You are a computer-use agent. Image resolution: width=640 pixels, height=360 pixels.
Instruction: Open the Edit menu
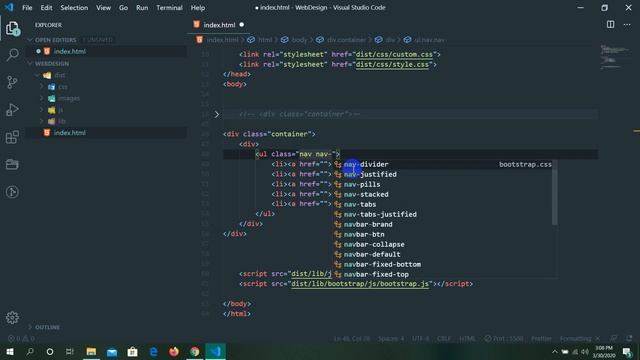point(46,8)
